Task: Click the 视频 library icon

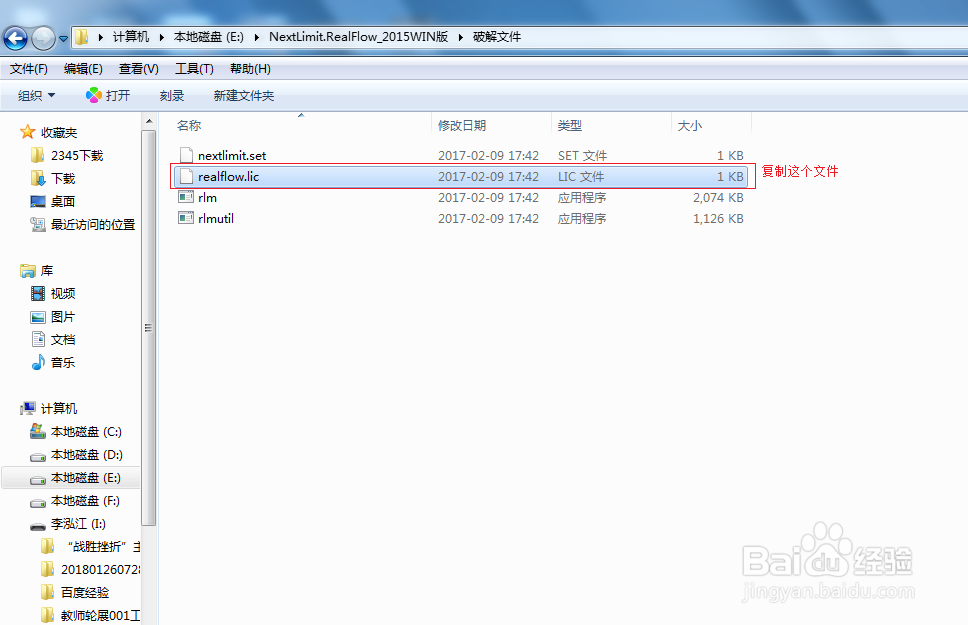Action: tap(38, 293)
